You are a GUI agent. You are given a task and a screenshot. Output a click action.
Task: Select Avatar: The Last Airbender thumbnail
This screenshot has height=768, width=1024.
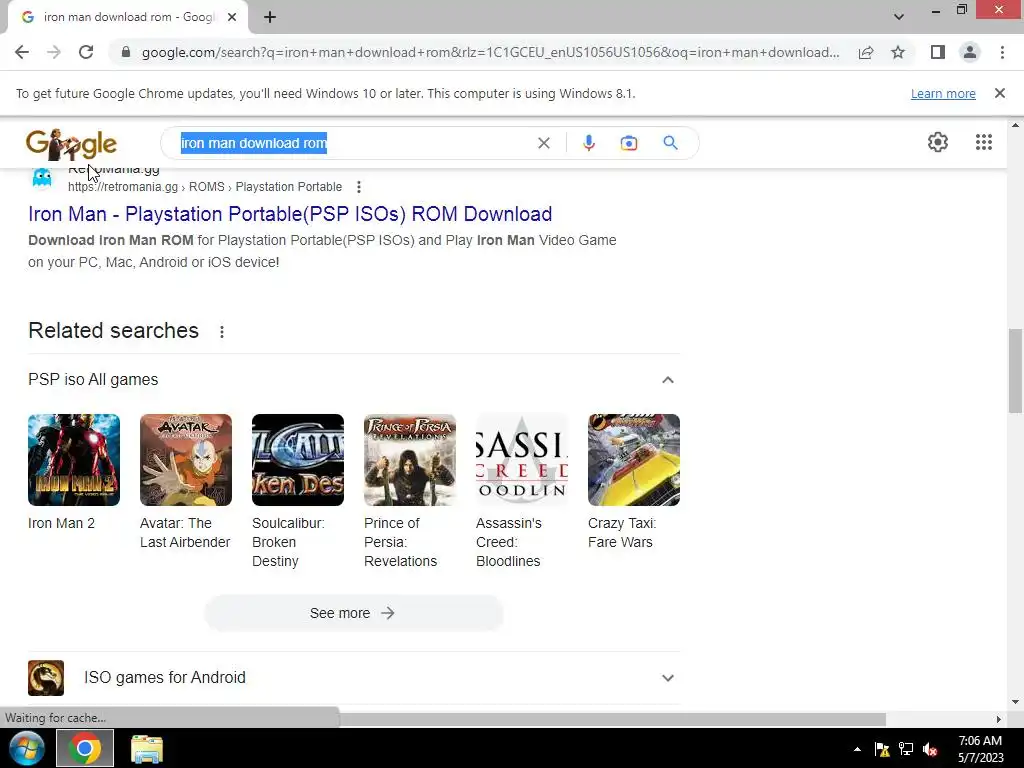(186, 460)
